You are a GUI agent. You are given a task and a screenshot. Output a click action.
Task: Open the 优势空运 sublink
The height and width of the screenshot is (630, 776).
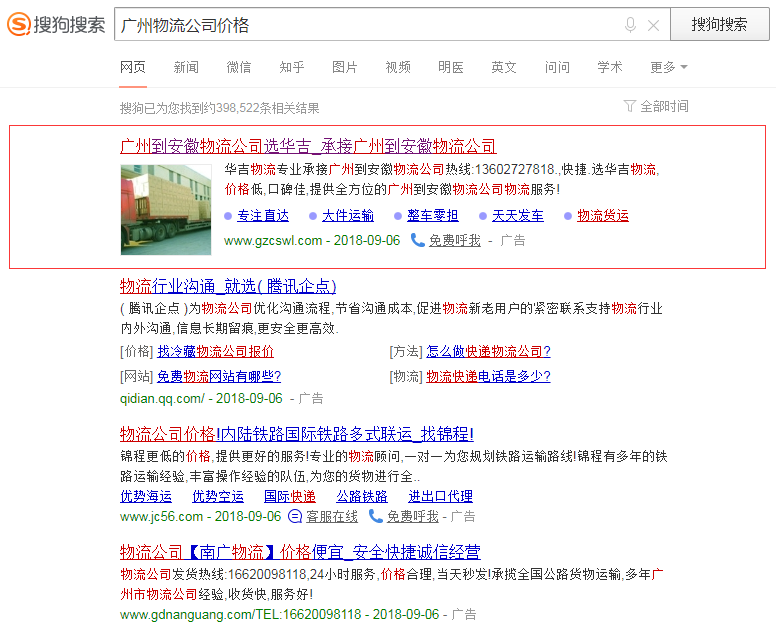click(x=218, y=496)
